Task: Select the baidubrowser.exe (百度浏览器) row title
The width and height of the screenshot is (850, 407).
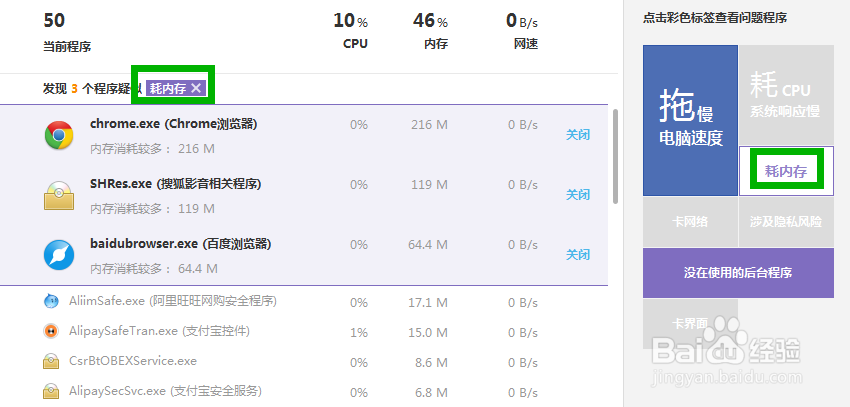Action: pyautogui.click(x=181, y=244)
